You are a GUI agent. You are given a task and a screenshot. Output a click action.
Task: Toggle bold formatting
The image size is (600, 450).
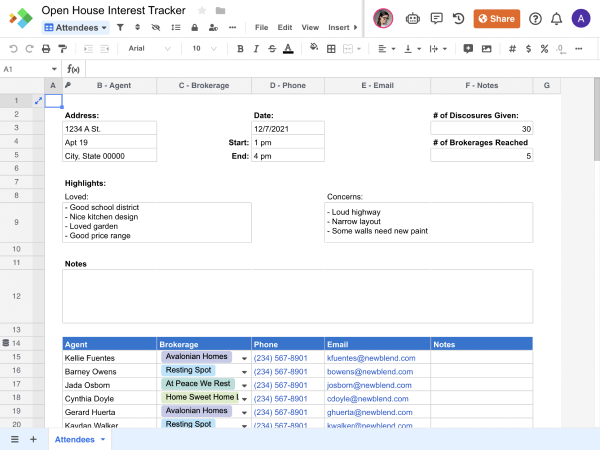(240, 49)
